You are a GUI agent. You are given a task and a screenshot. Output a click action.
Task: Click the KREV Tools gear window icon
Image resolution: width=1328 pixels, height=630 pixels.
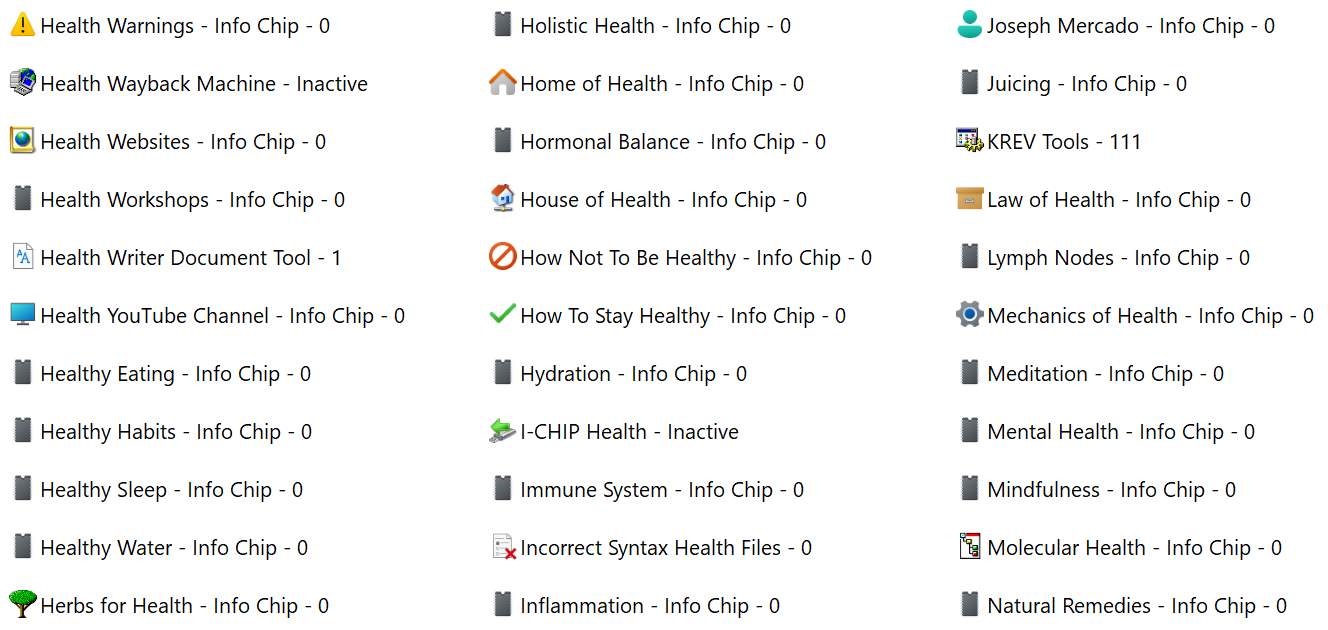(969, 142)
